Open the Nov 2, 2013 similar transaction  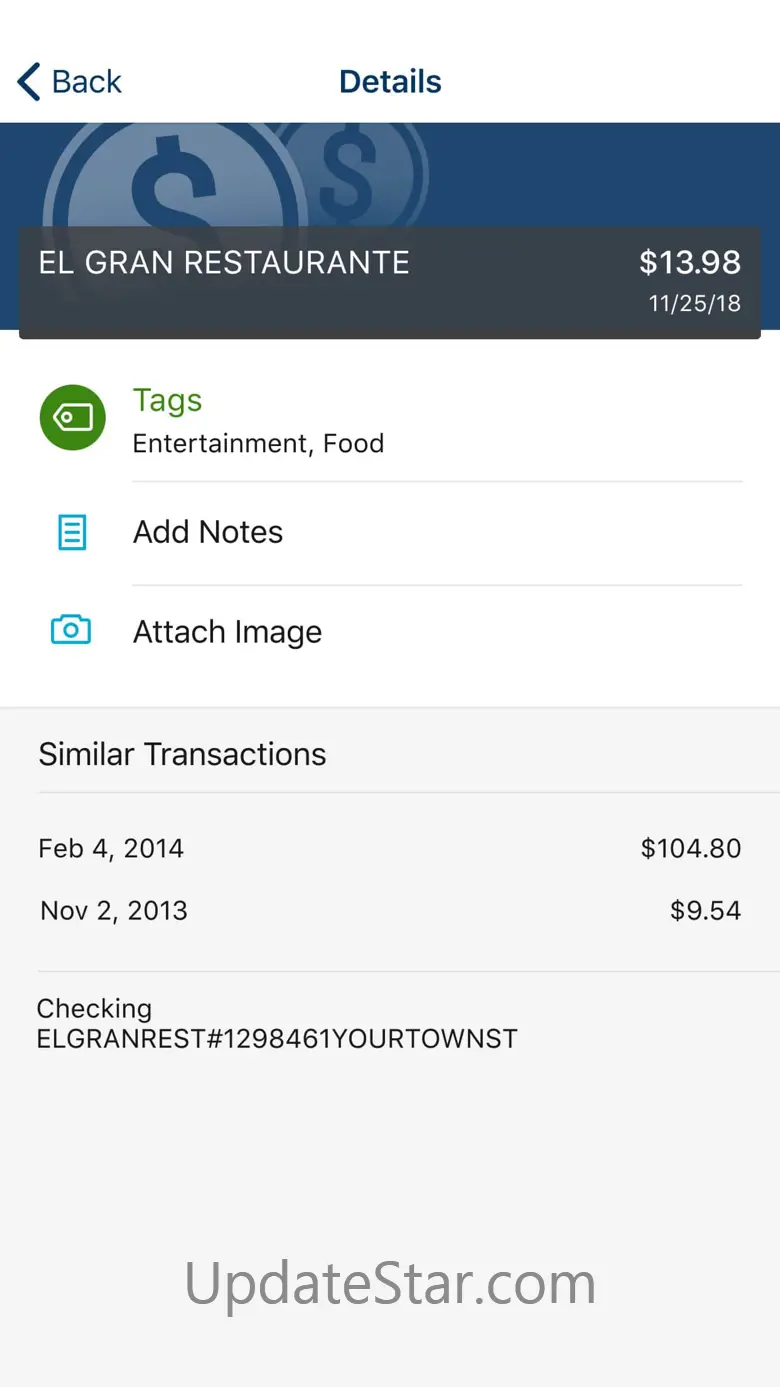[x=114, y=911]
